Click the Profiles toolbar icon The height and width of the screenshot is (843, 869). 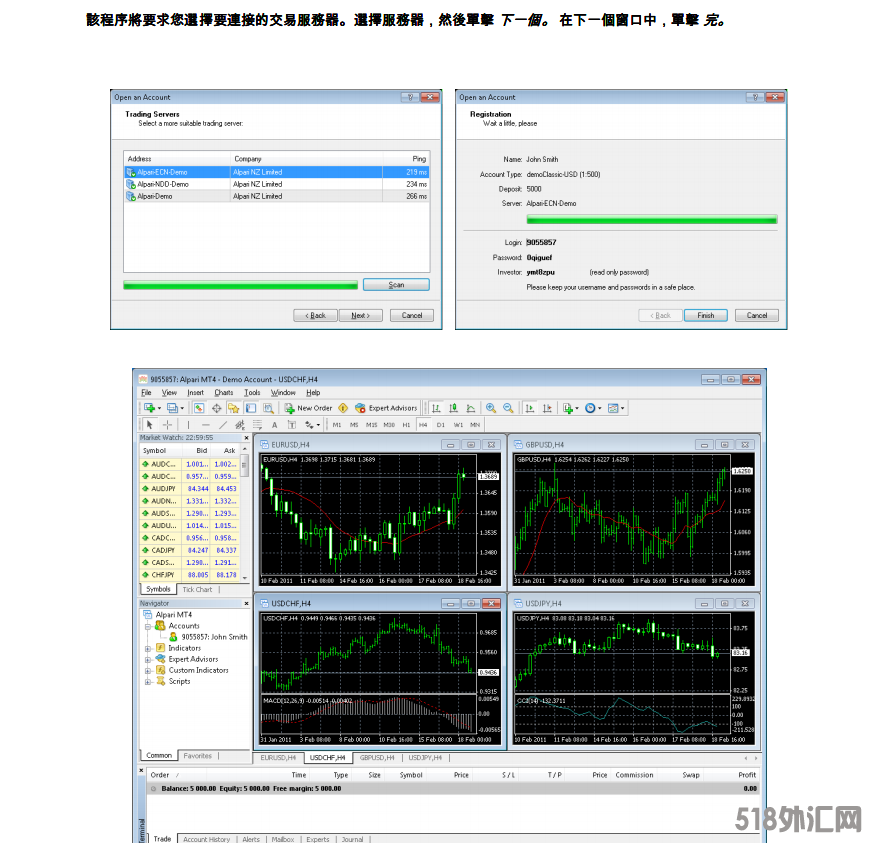coord(172,408)
